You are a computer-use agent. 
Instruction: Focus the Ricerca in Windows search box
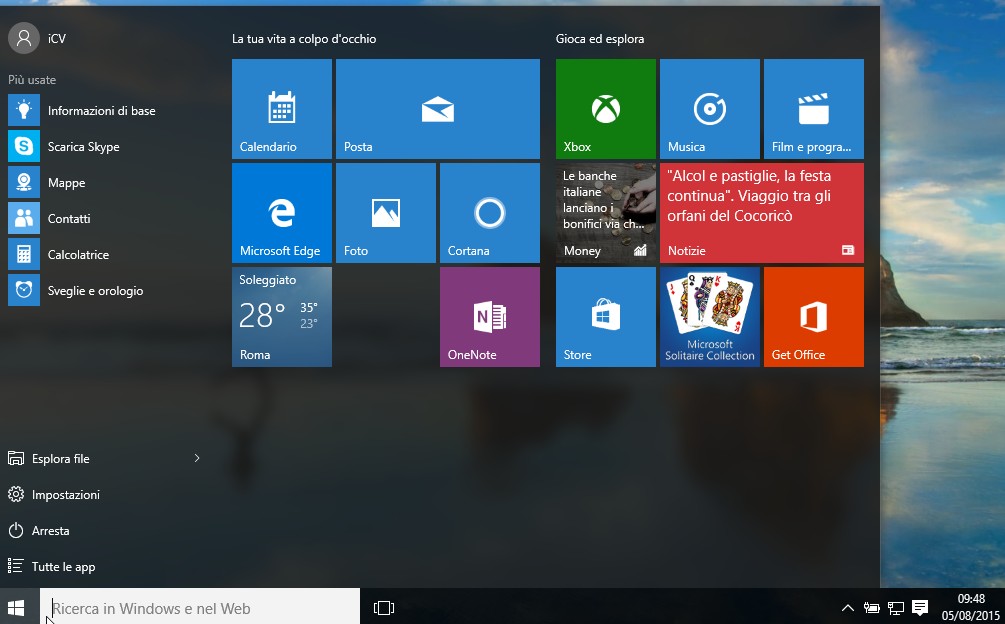200,607
